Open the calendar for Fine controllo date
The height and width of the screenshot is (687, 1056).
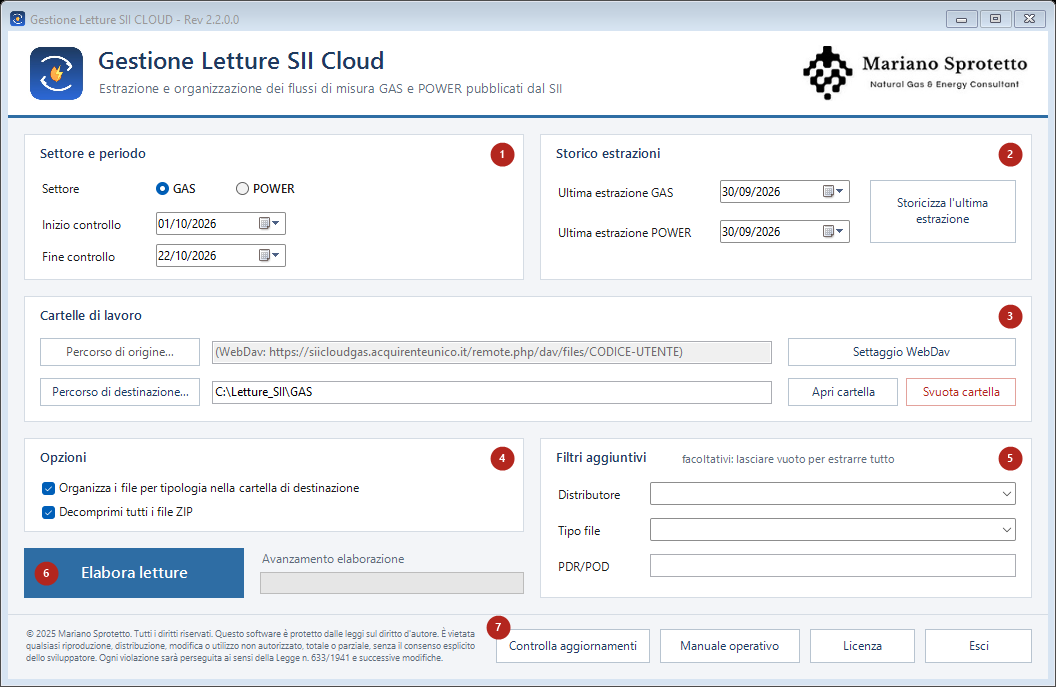(x=269, y=255)
